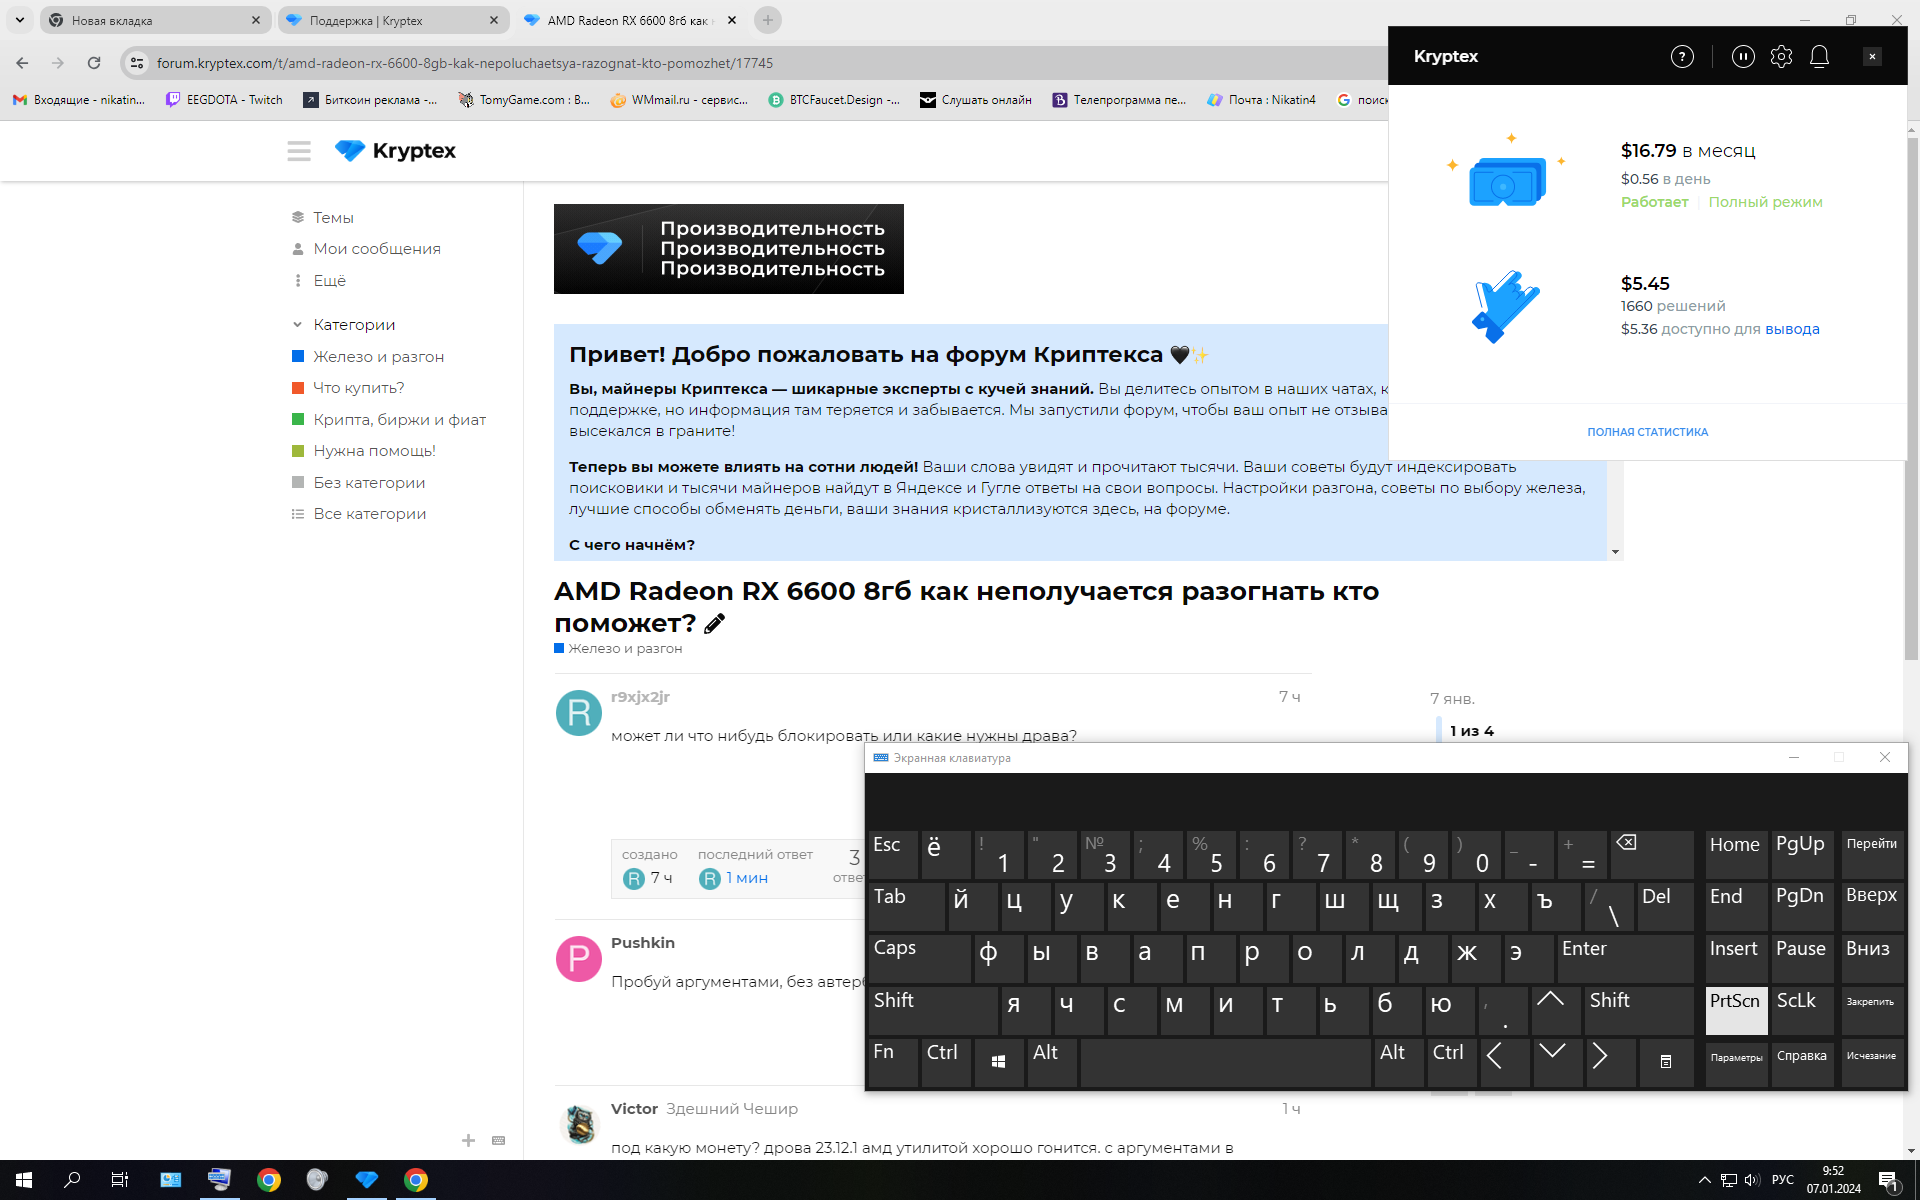The width and height of the screenshot is (1920, 1200).
Task: Toggle ScLk key on the on-screen keyboard
Action: pyautogui.click(x=1801, y=1009)
